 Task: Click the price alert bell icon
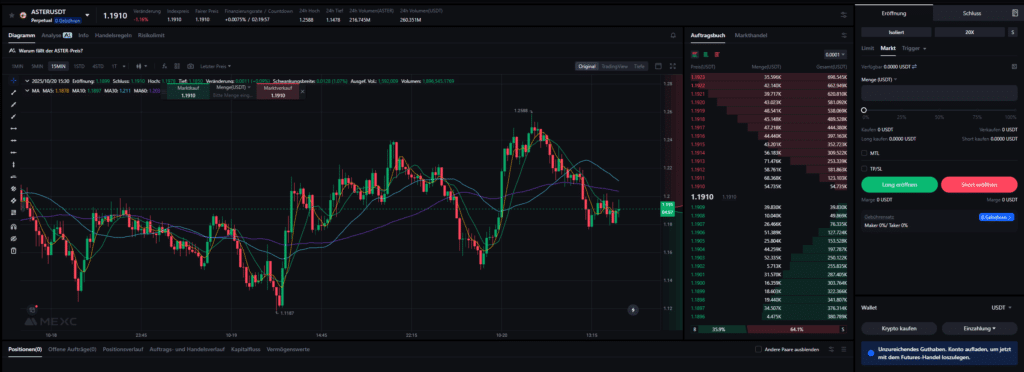(673, 35)
